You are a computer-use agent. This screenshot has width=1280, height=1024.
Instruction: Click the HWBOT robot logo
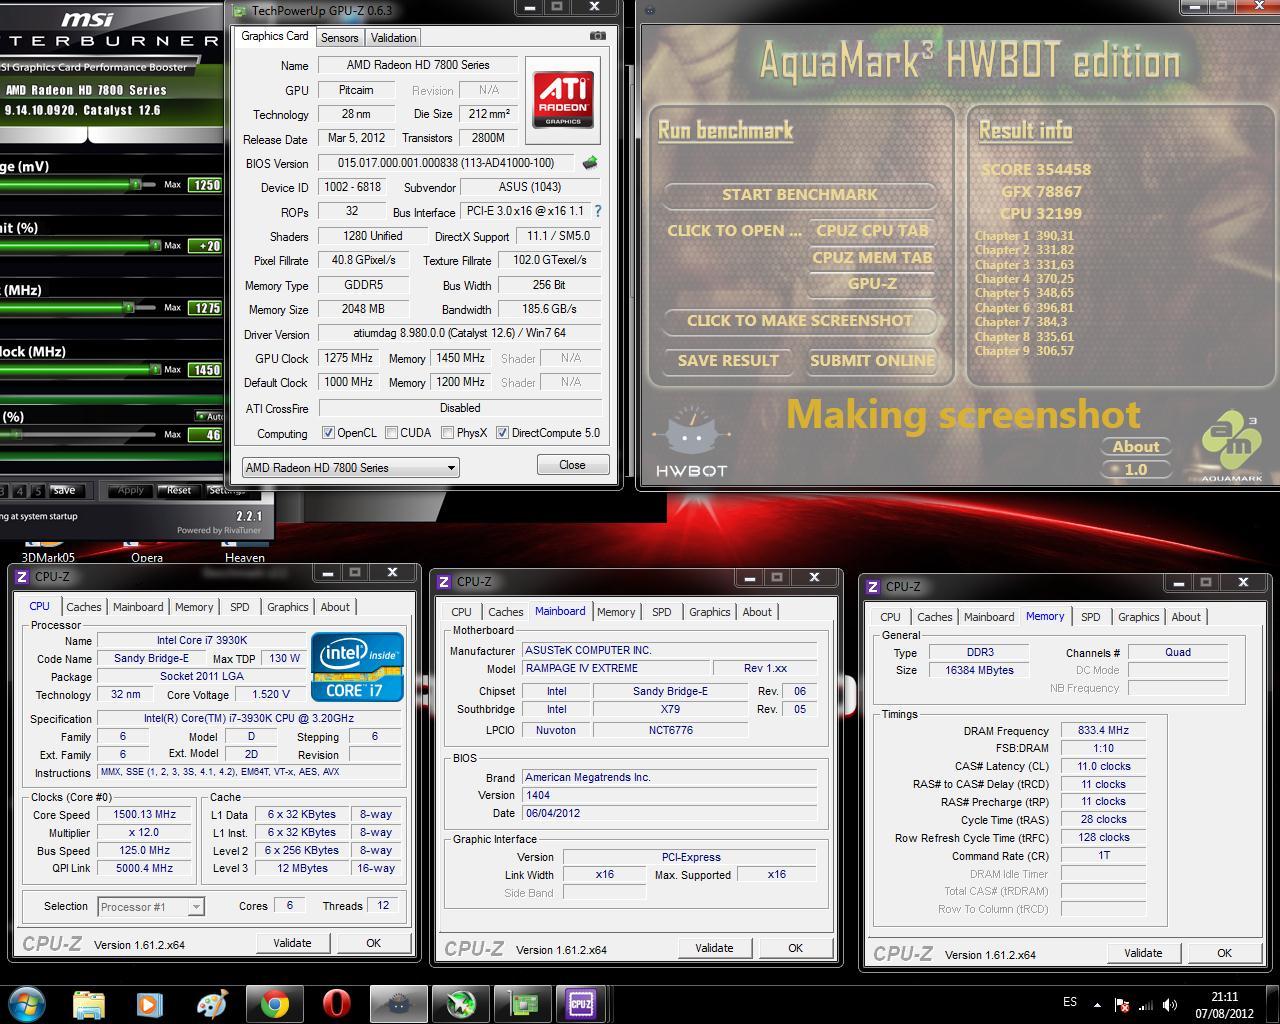click(691, 441)
